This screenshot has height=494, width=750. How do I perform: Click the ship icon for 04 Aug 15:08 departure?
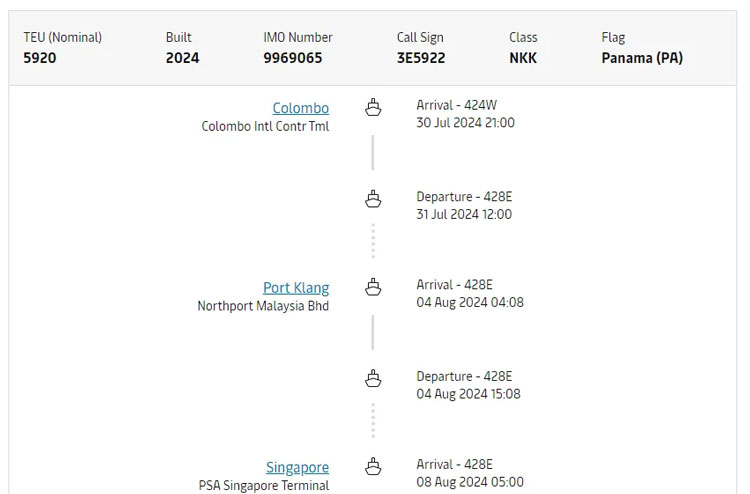pyautogui.click(x=373, y=378)
